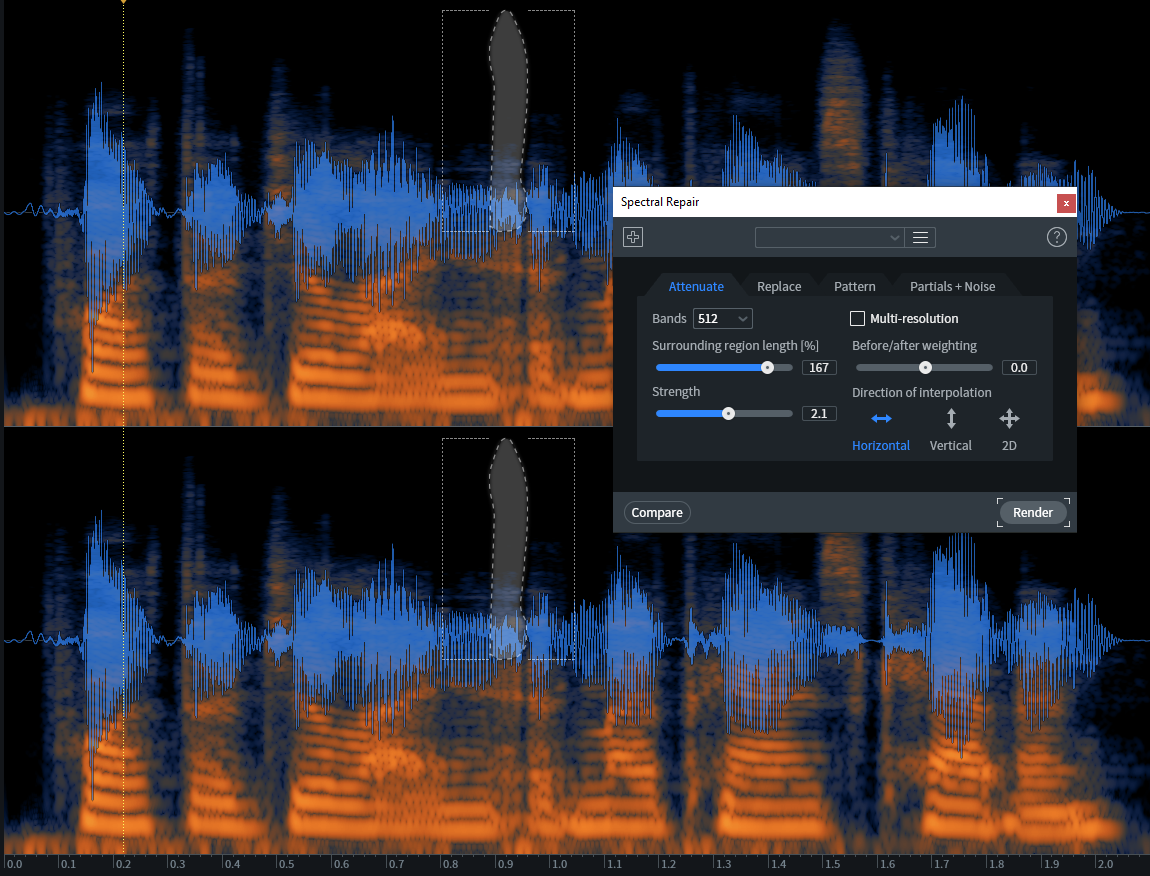Click the lasso selection in lower channel
Screen dimensions: 1150x876
coord(508,549)
